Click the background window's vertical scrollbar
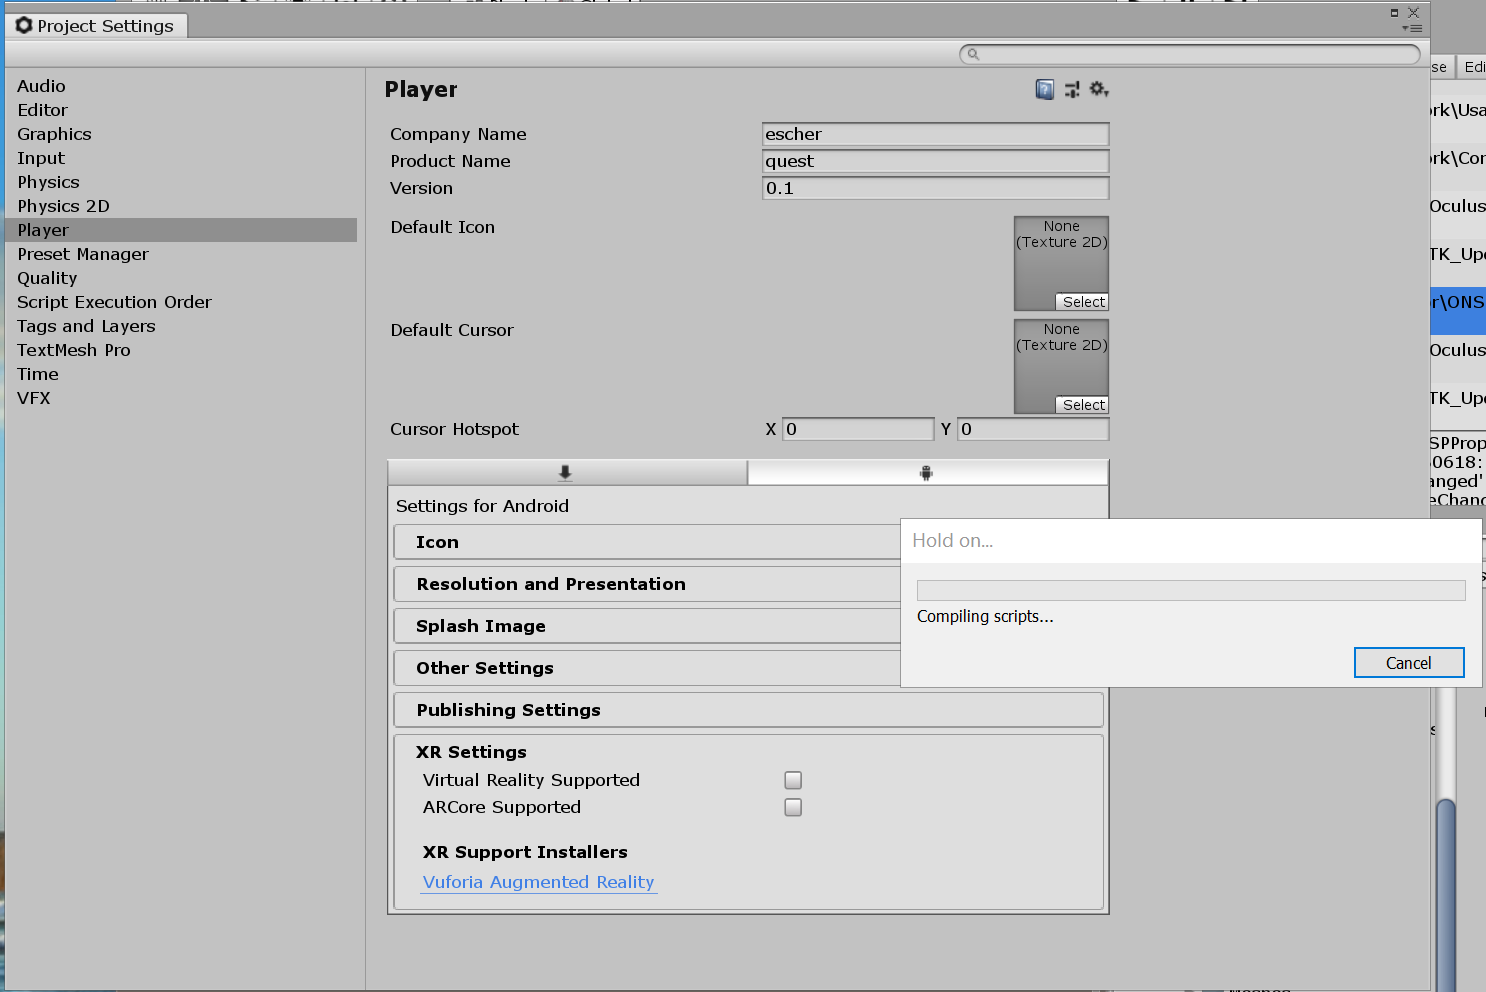Image resolution: width=1486 pixels, height=992 pixels. coord(1446,894)
